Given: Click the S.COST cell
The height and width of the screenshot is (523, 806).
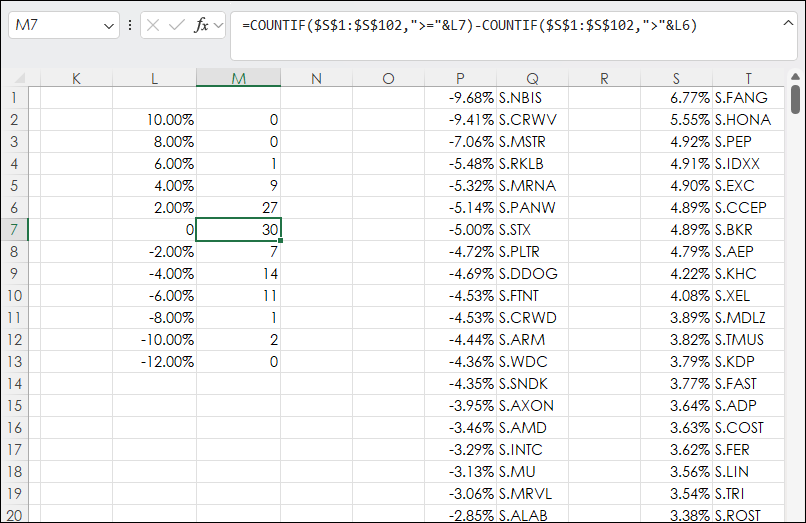Looking at the screenshot, I should point(748,427).
